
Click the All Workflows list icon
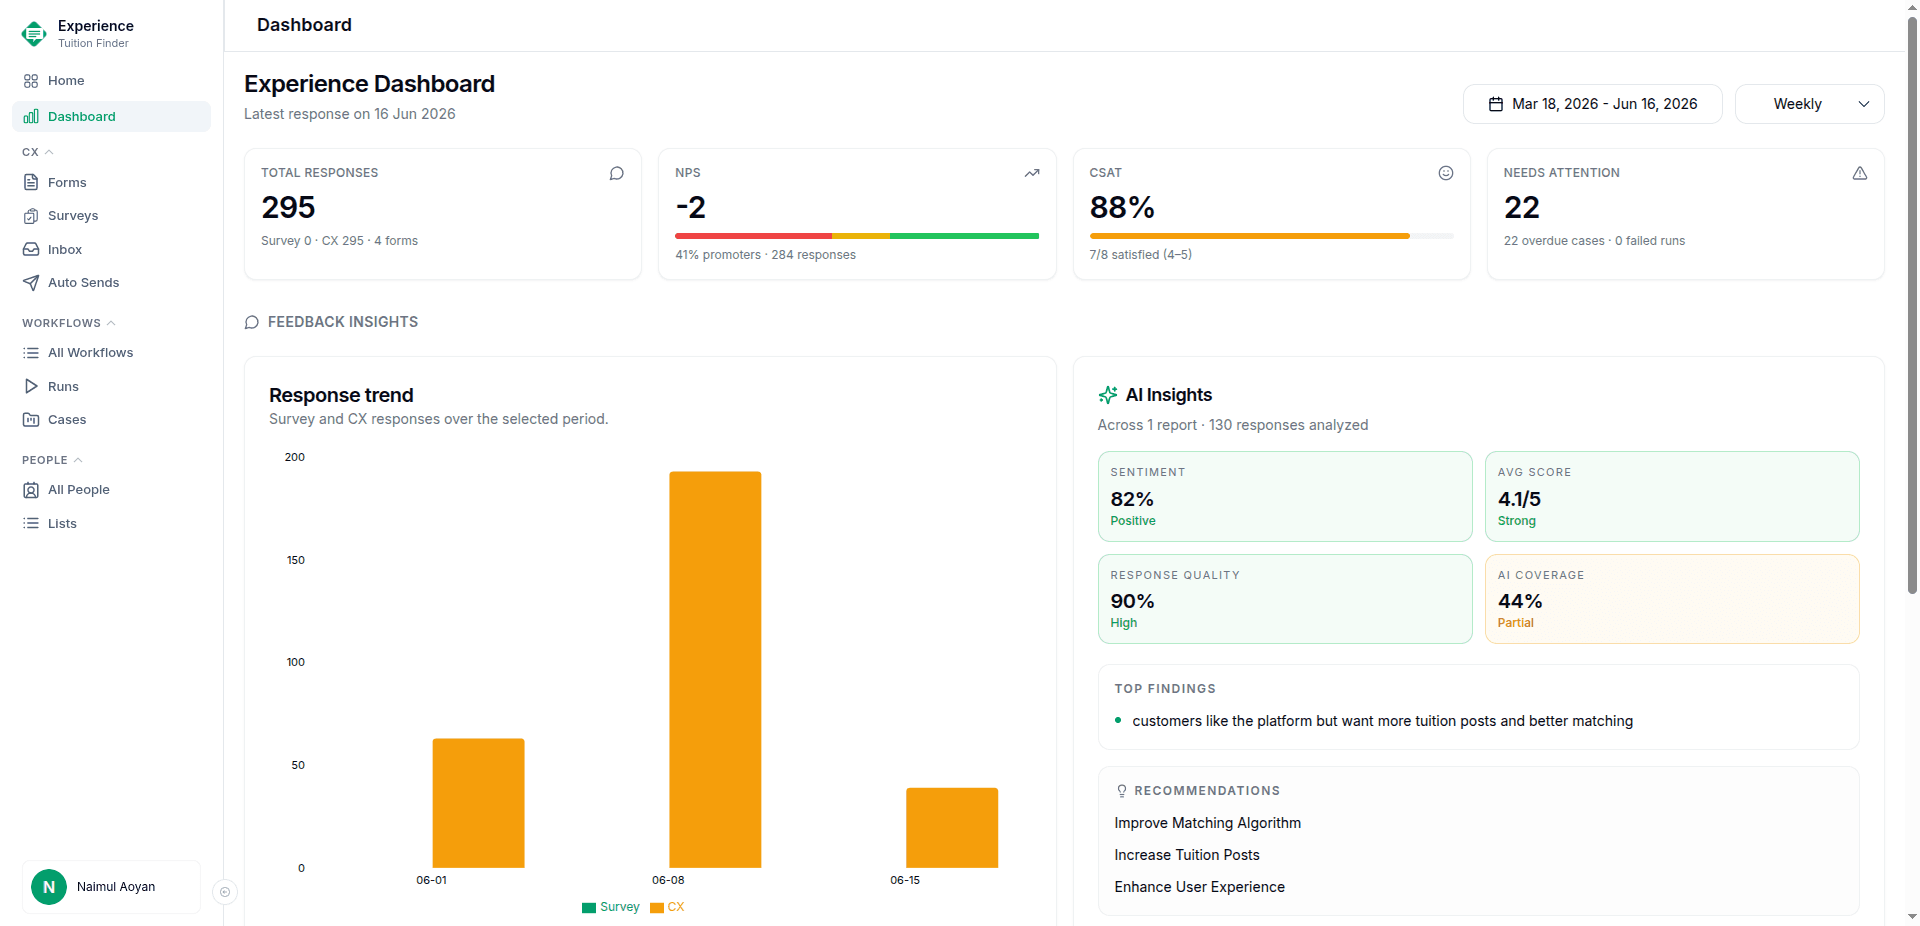pos(31,353)
